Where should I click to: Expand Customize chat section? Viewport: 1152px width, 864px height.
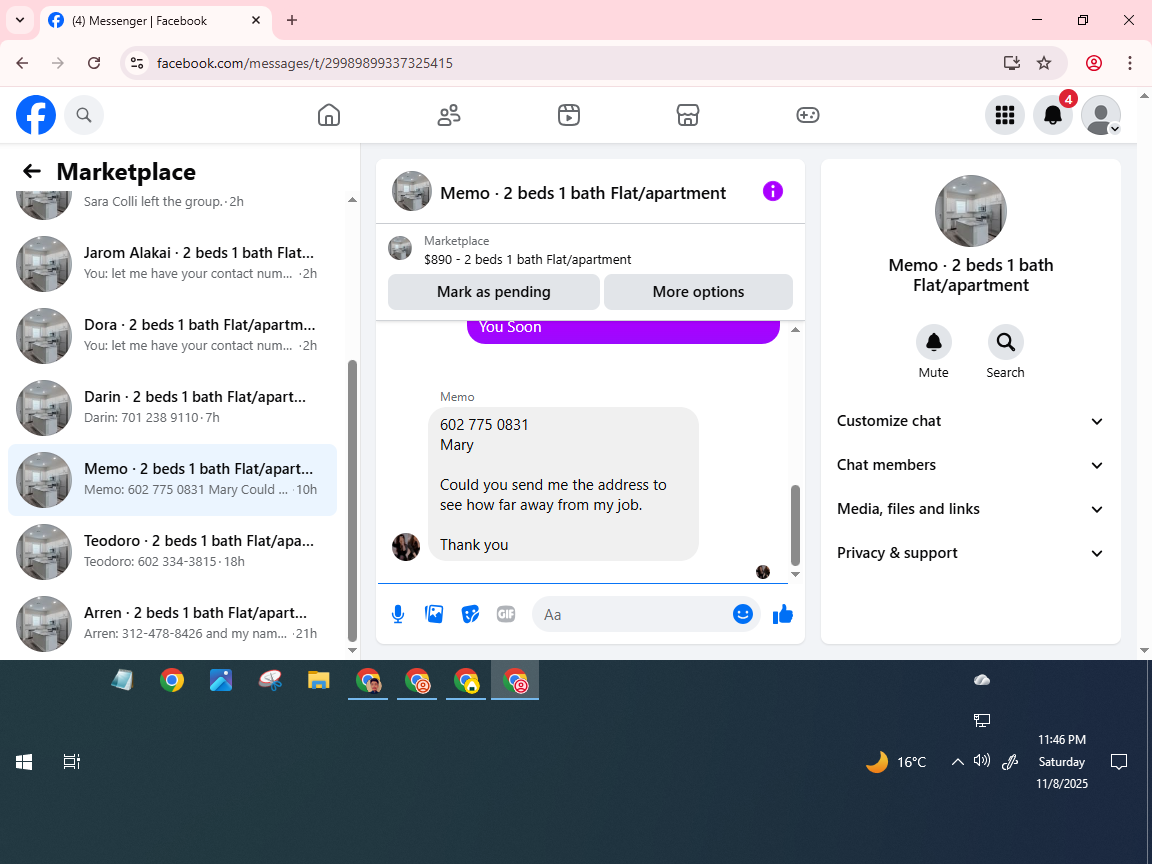coord(971,421)
